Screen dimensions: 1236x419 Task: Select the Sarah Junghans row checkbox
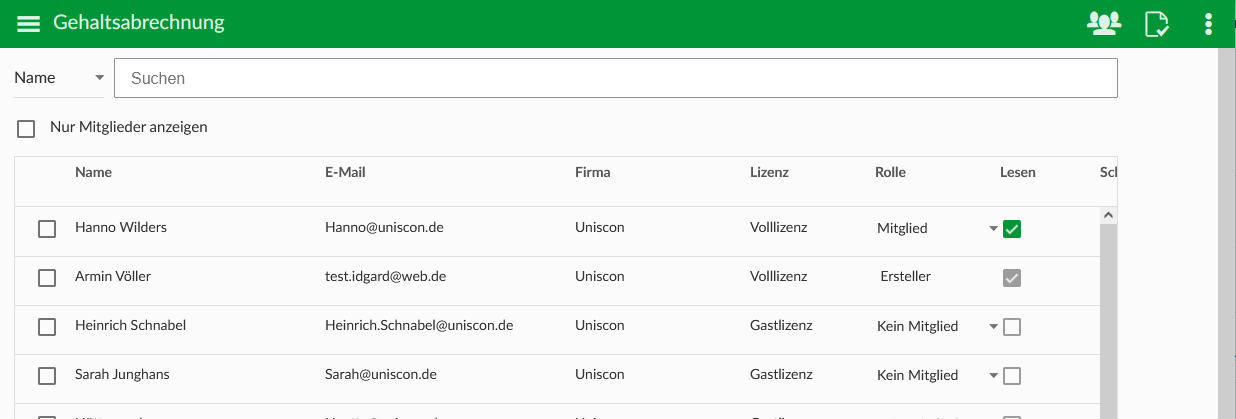point(47,376)
